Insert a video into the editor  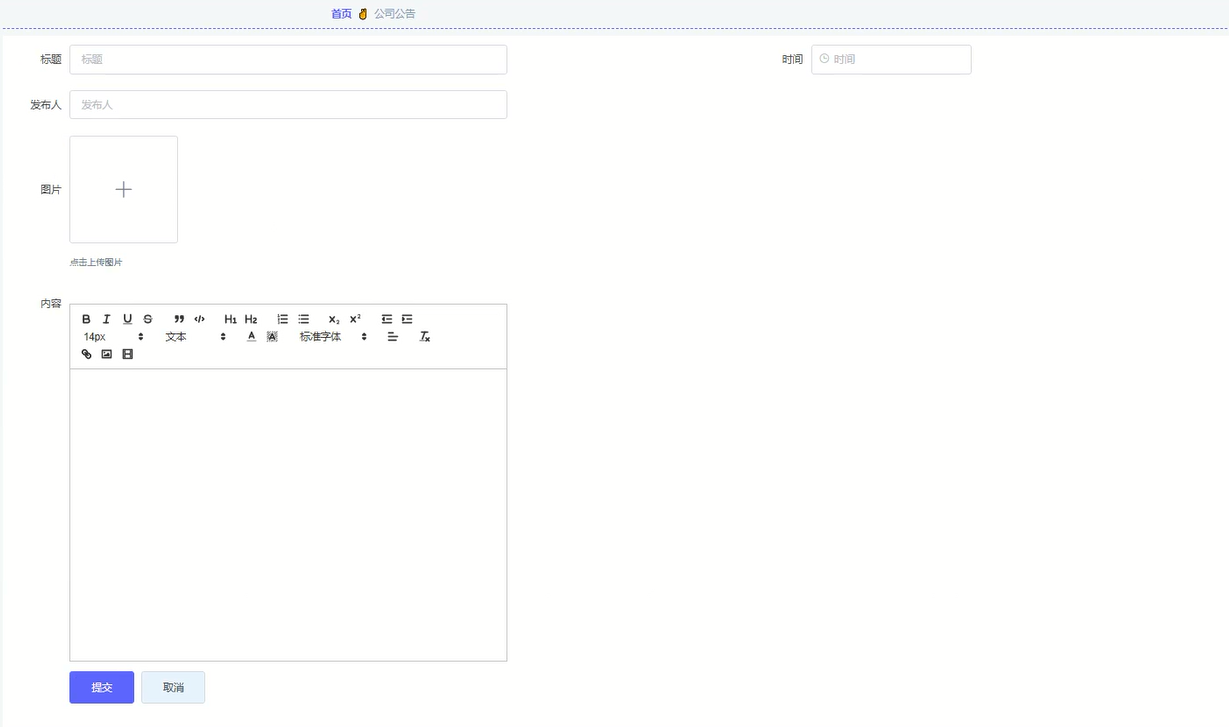click(x=127, y=353)
